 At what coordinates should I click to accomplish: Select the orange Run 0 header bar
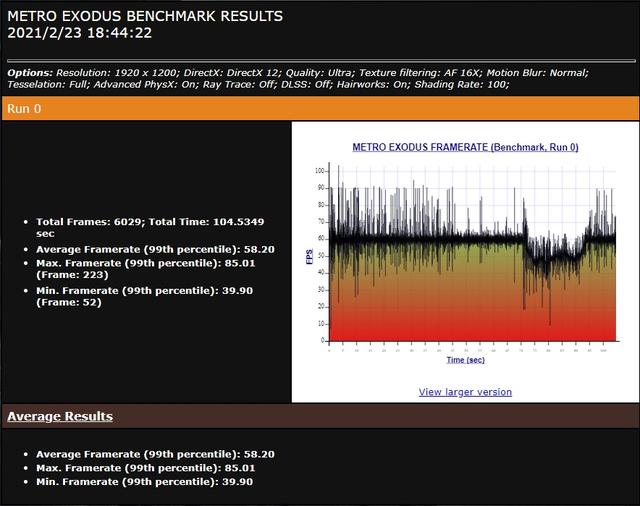click(320, 108)
